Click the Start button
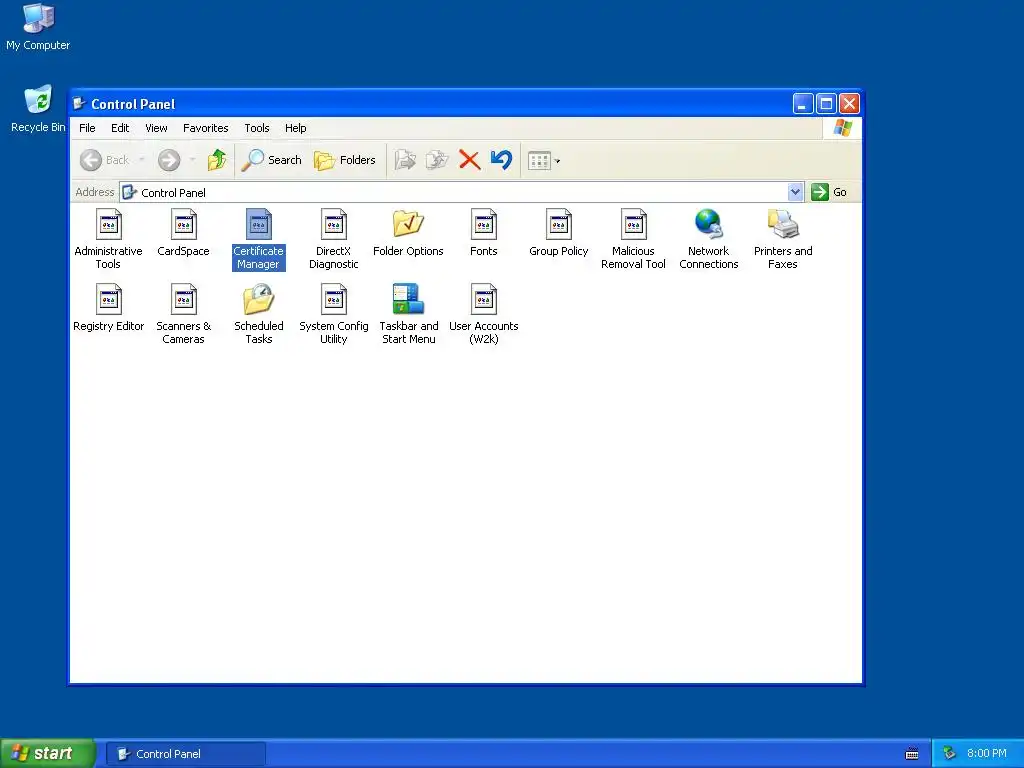This screenshot has width=1024, height=768. 48,753
